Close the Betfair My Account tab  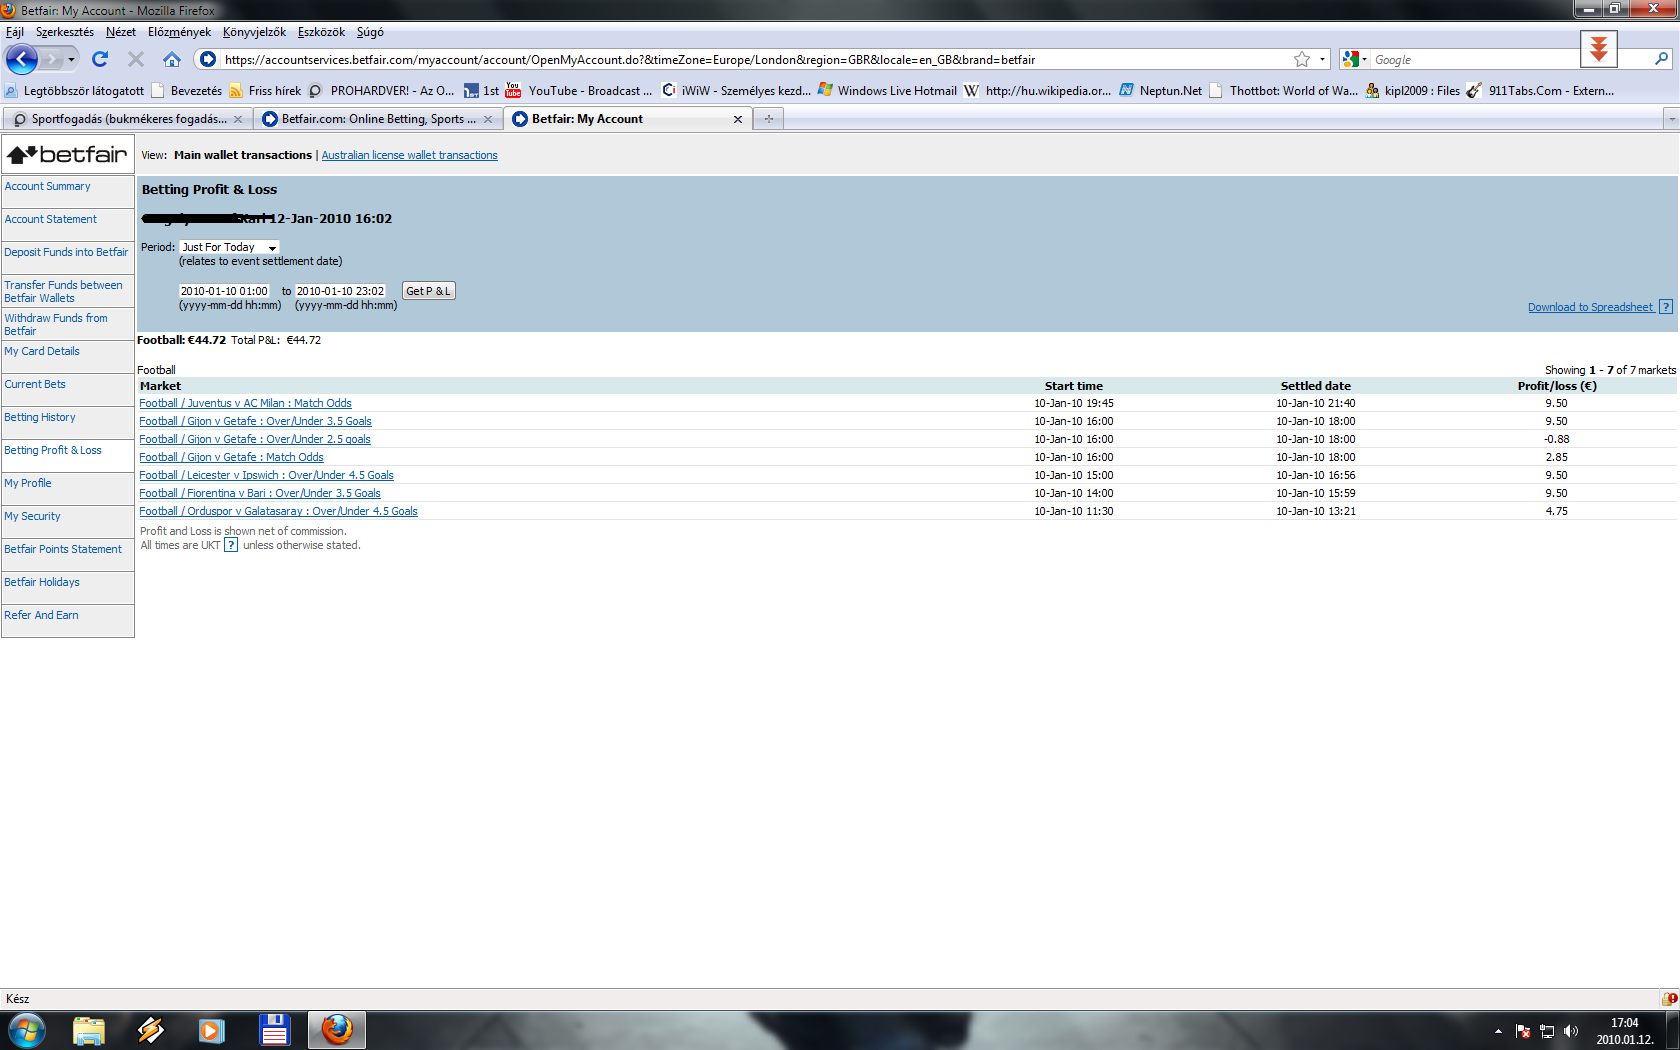point(738,119)
